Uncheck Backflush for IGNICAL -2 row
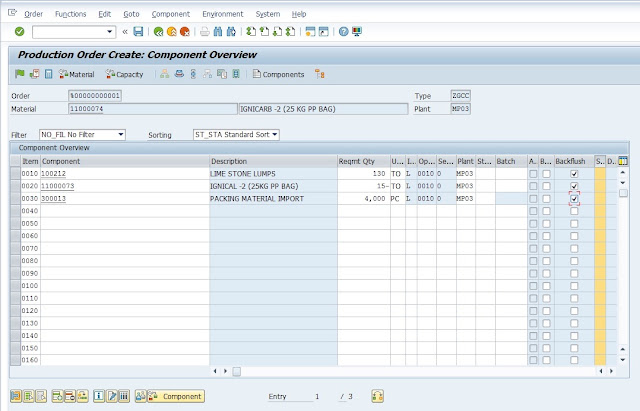The image size is (640, 411). click(574, 186)
